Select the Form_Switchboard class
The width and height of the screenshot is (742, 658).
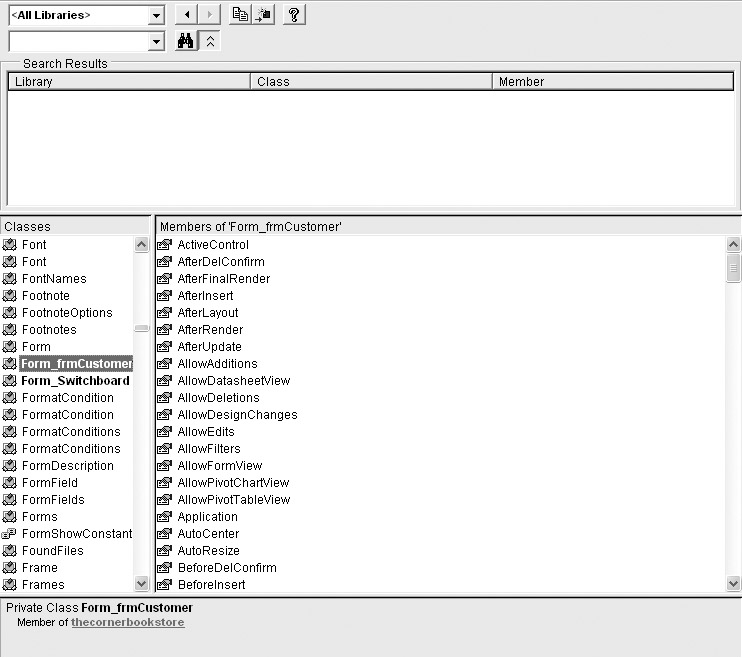75,381
